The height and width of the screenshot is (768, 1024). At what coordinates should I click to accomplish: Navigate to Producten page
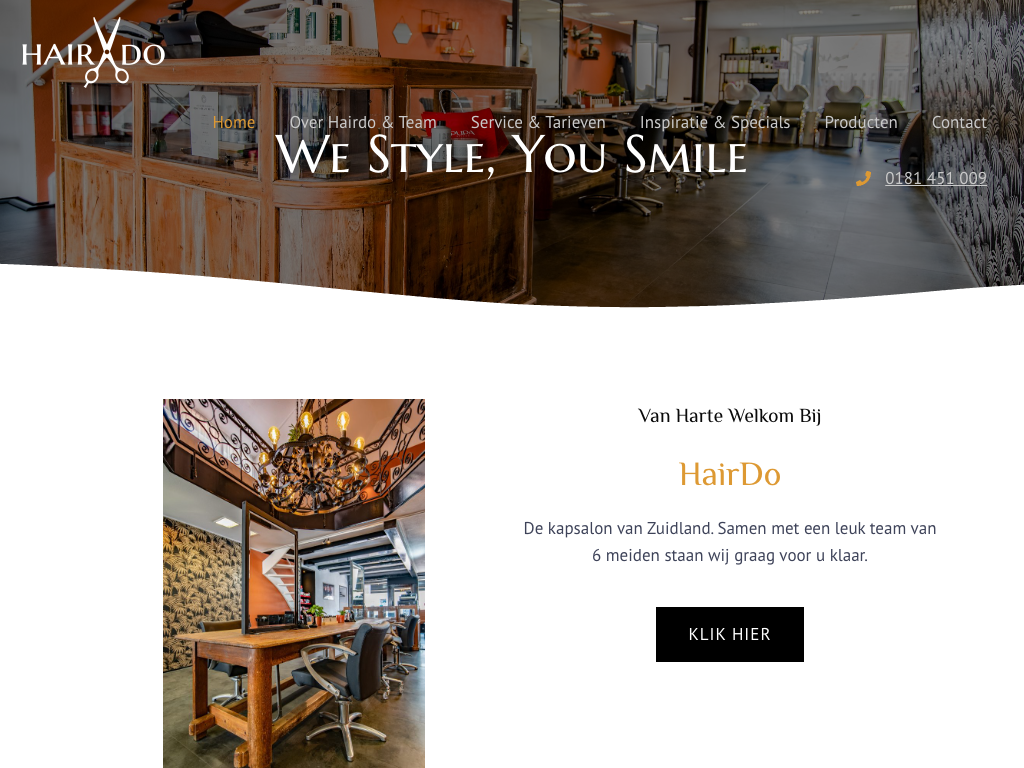861,122
